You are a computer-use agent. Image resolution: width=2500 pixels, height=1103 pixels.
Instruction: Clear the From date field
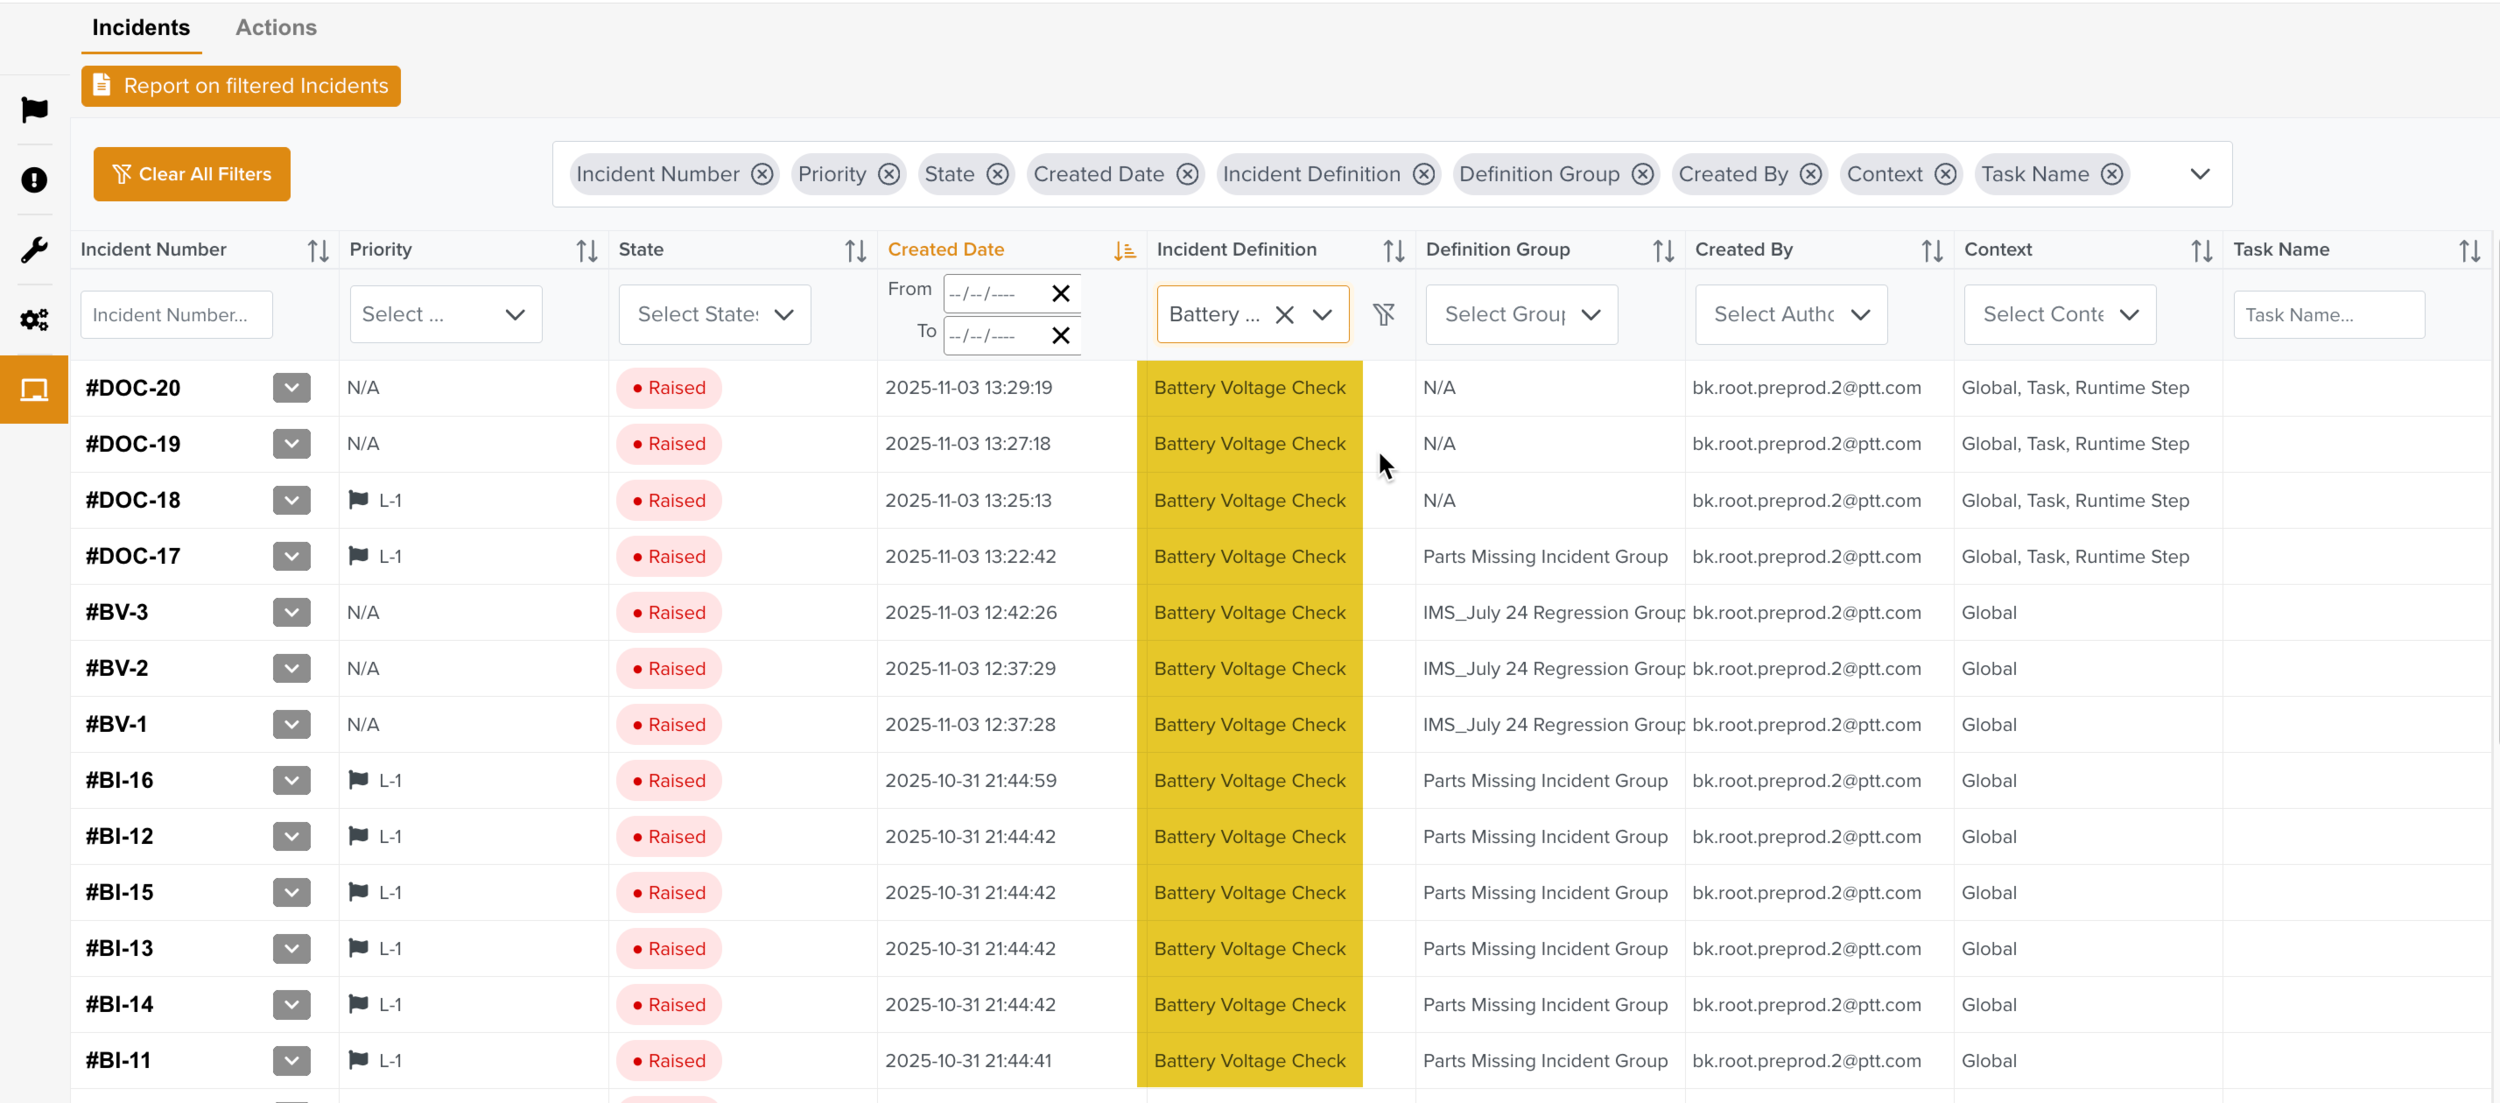click(1061, 293)
